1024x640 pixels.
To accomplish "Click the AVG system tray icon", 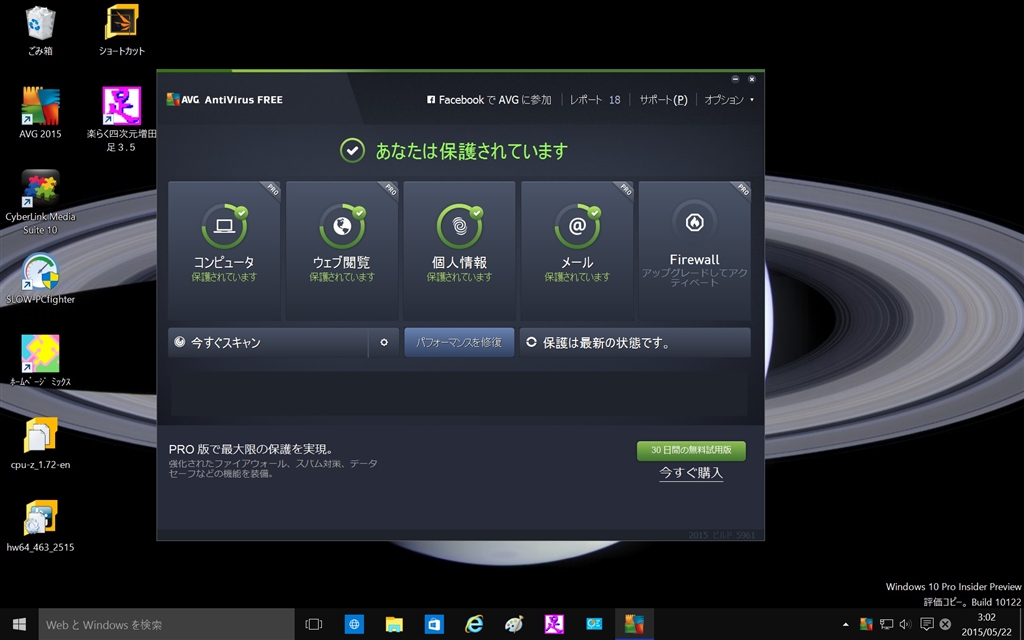I will (866, 624).
